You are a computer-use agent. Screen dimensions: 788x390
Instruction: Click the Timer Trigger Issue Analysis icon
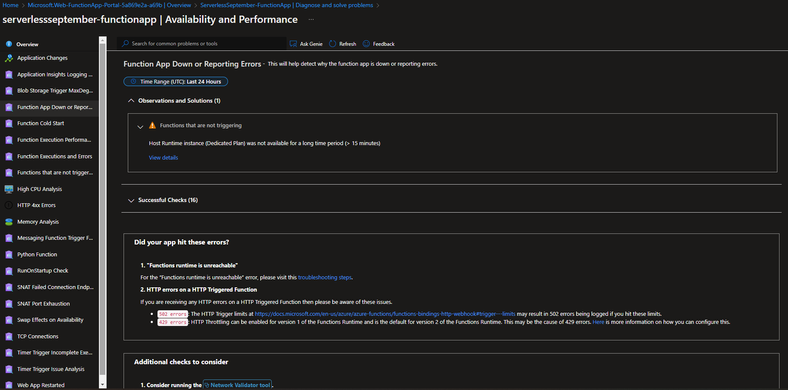coord(9,369)
